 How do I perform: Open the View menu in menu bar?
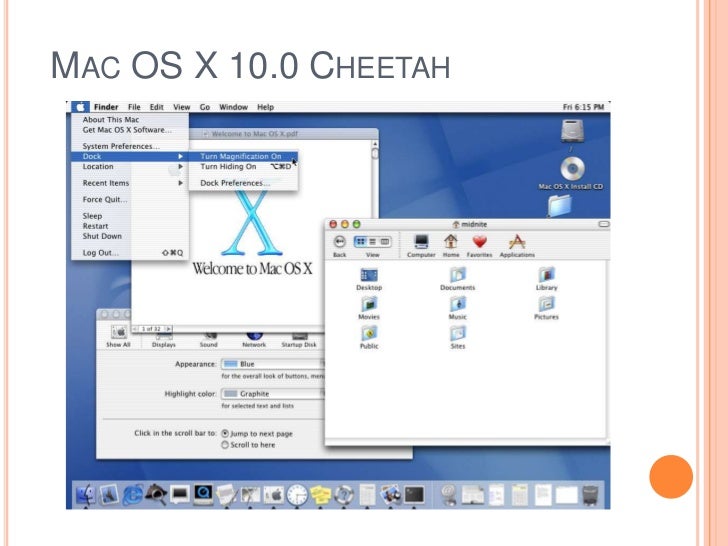tap(182, 107)
